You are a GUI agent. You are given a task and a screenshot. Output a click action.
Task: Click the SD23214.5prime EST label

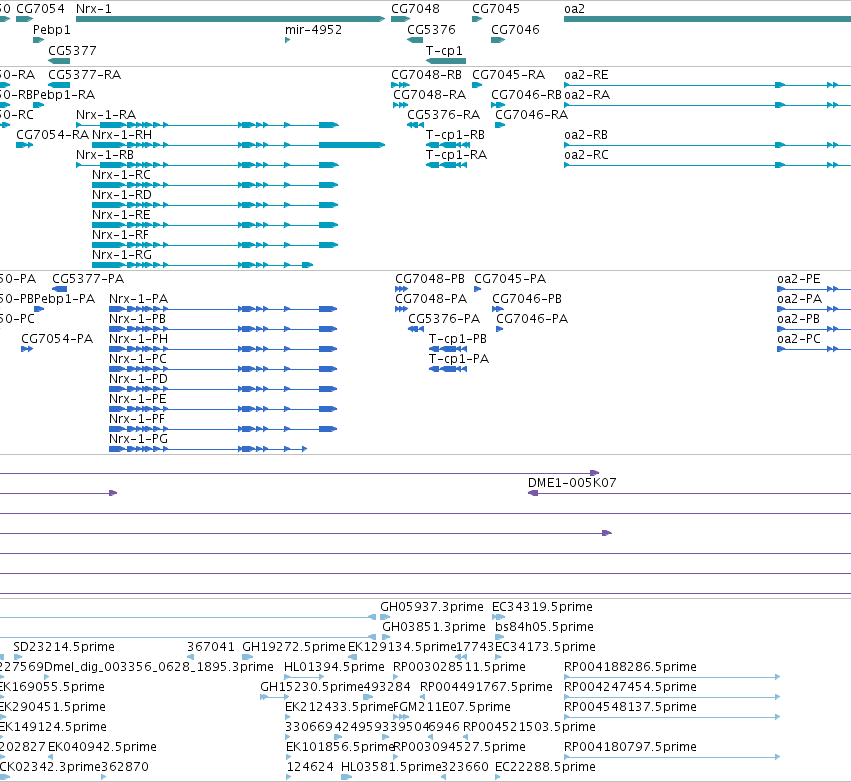(64, 647)
